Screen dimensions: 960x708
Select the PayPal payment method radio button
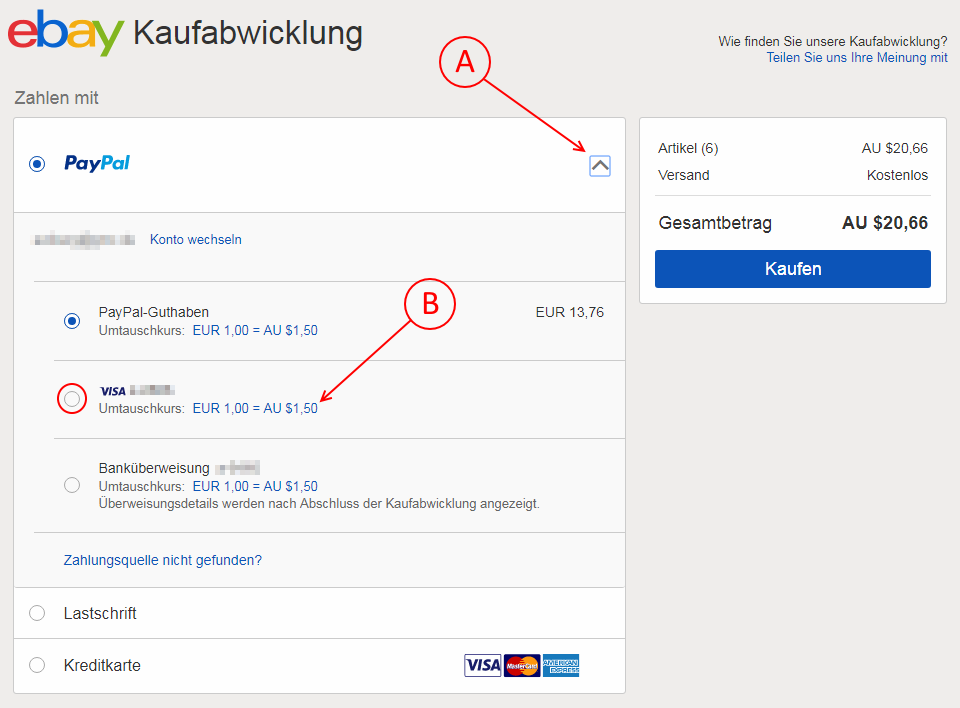38,164
